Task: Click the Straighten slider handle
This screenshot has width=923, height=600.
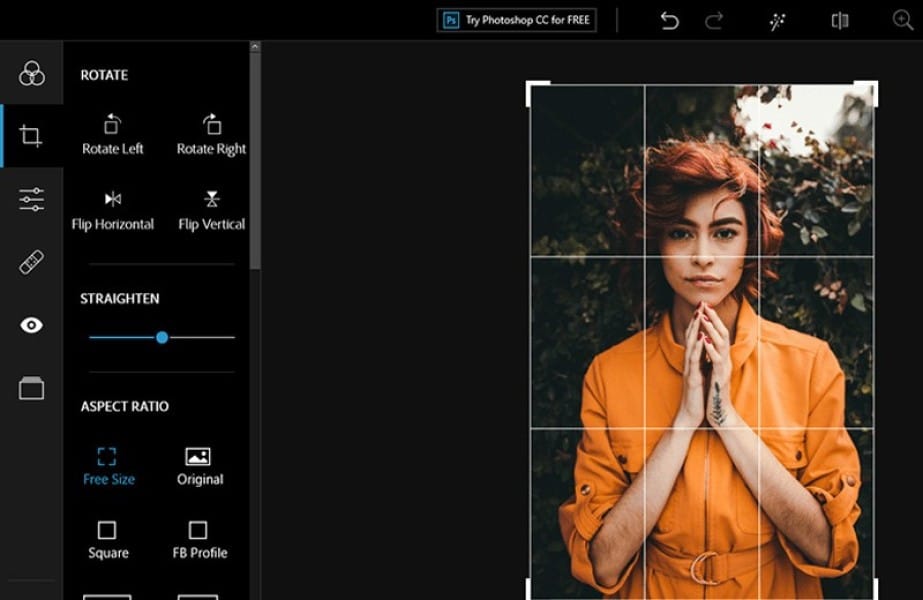Action: pos(162,337)
